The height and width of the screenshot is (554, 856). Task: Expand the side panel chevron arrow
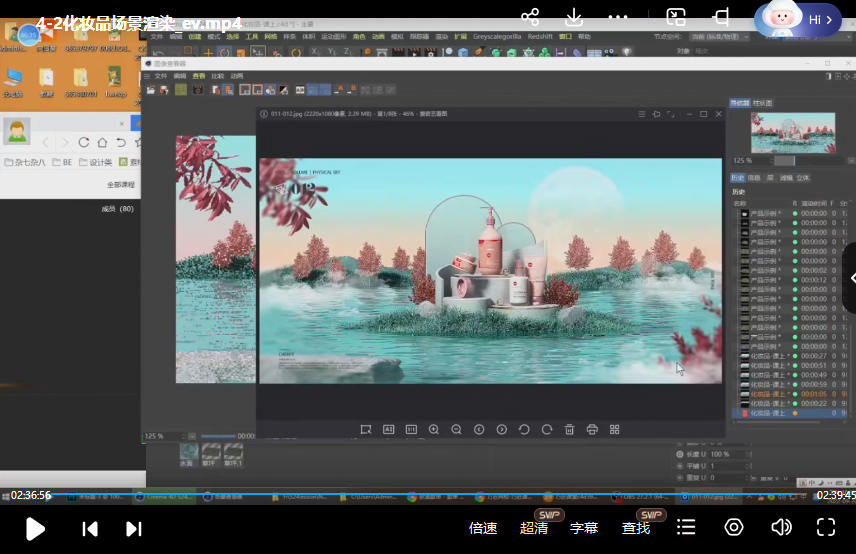coord(852,278)
